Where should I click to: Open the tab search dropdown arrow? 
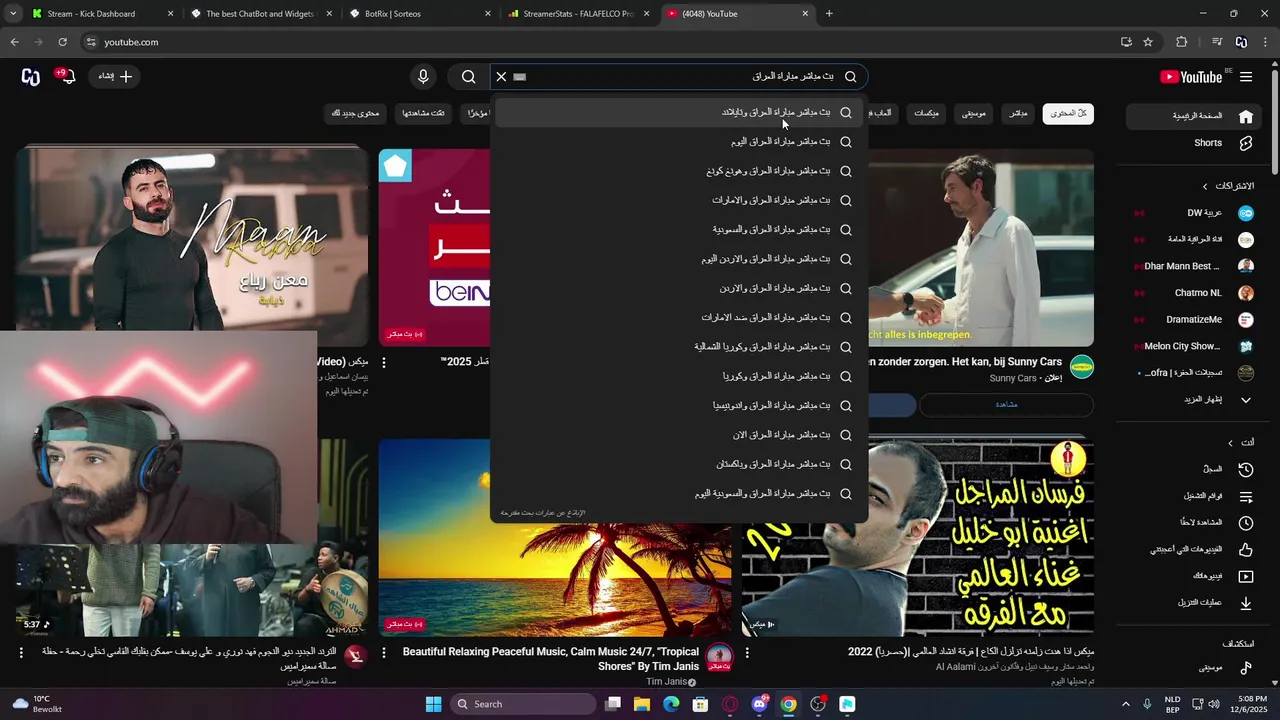pyautogui.click(x=13, y=14)
